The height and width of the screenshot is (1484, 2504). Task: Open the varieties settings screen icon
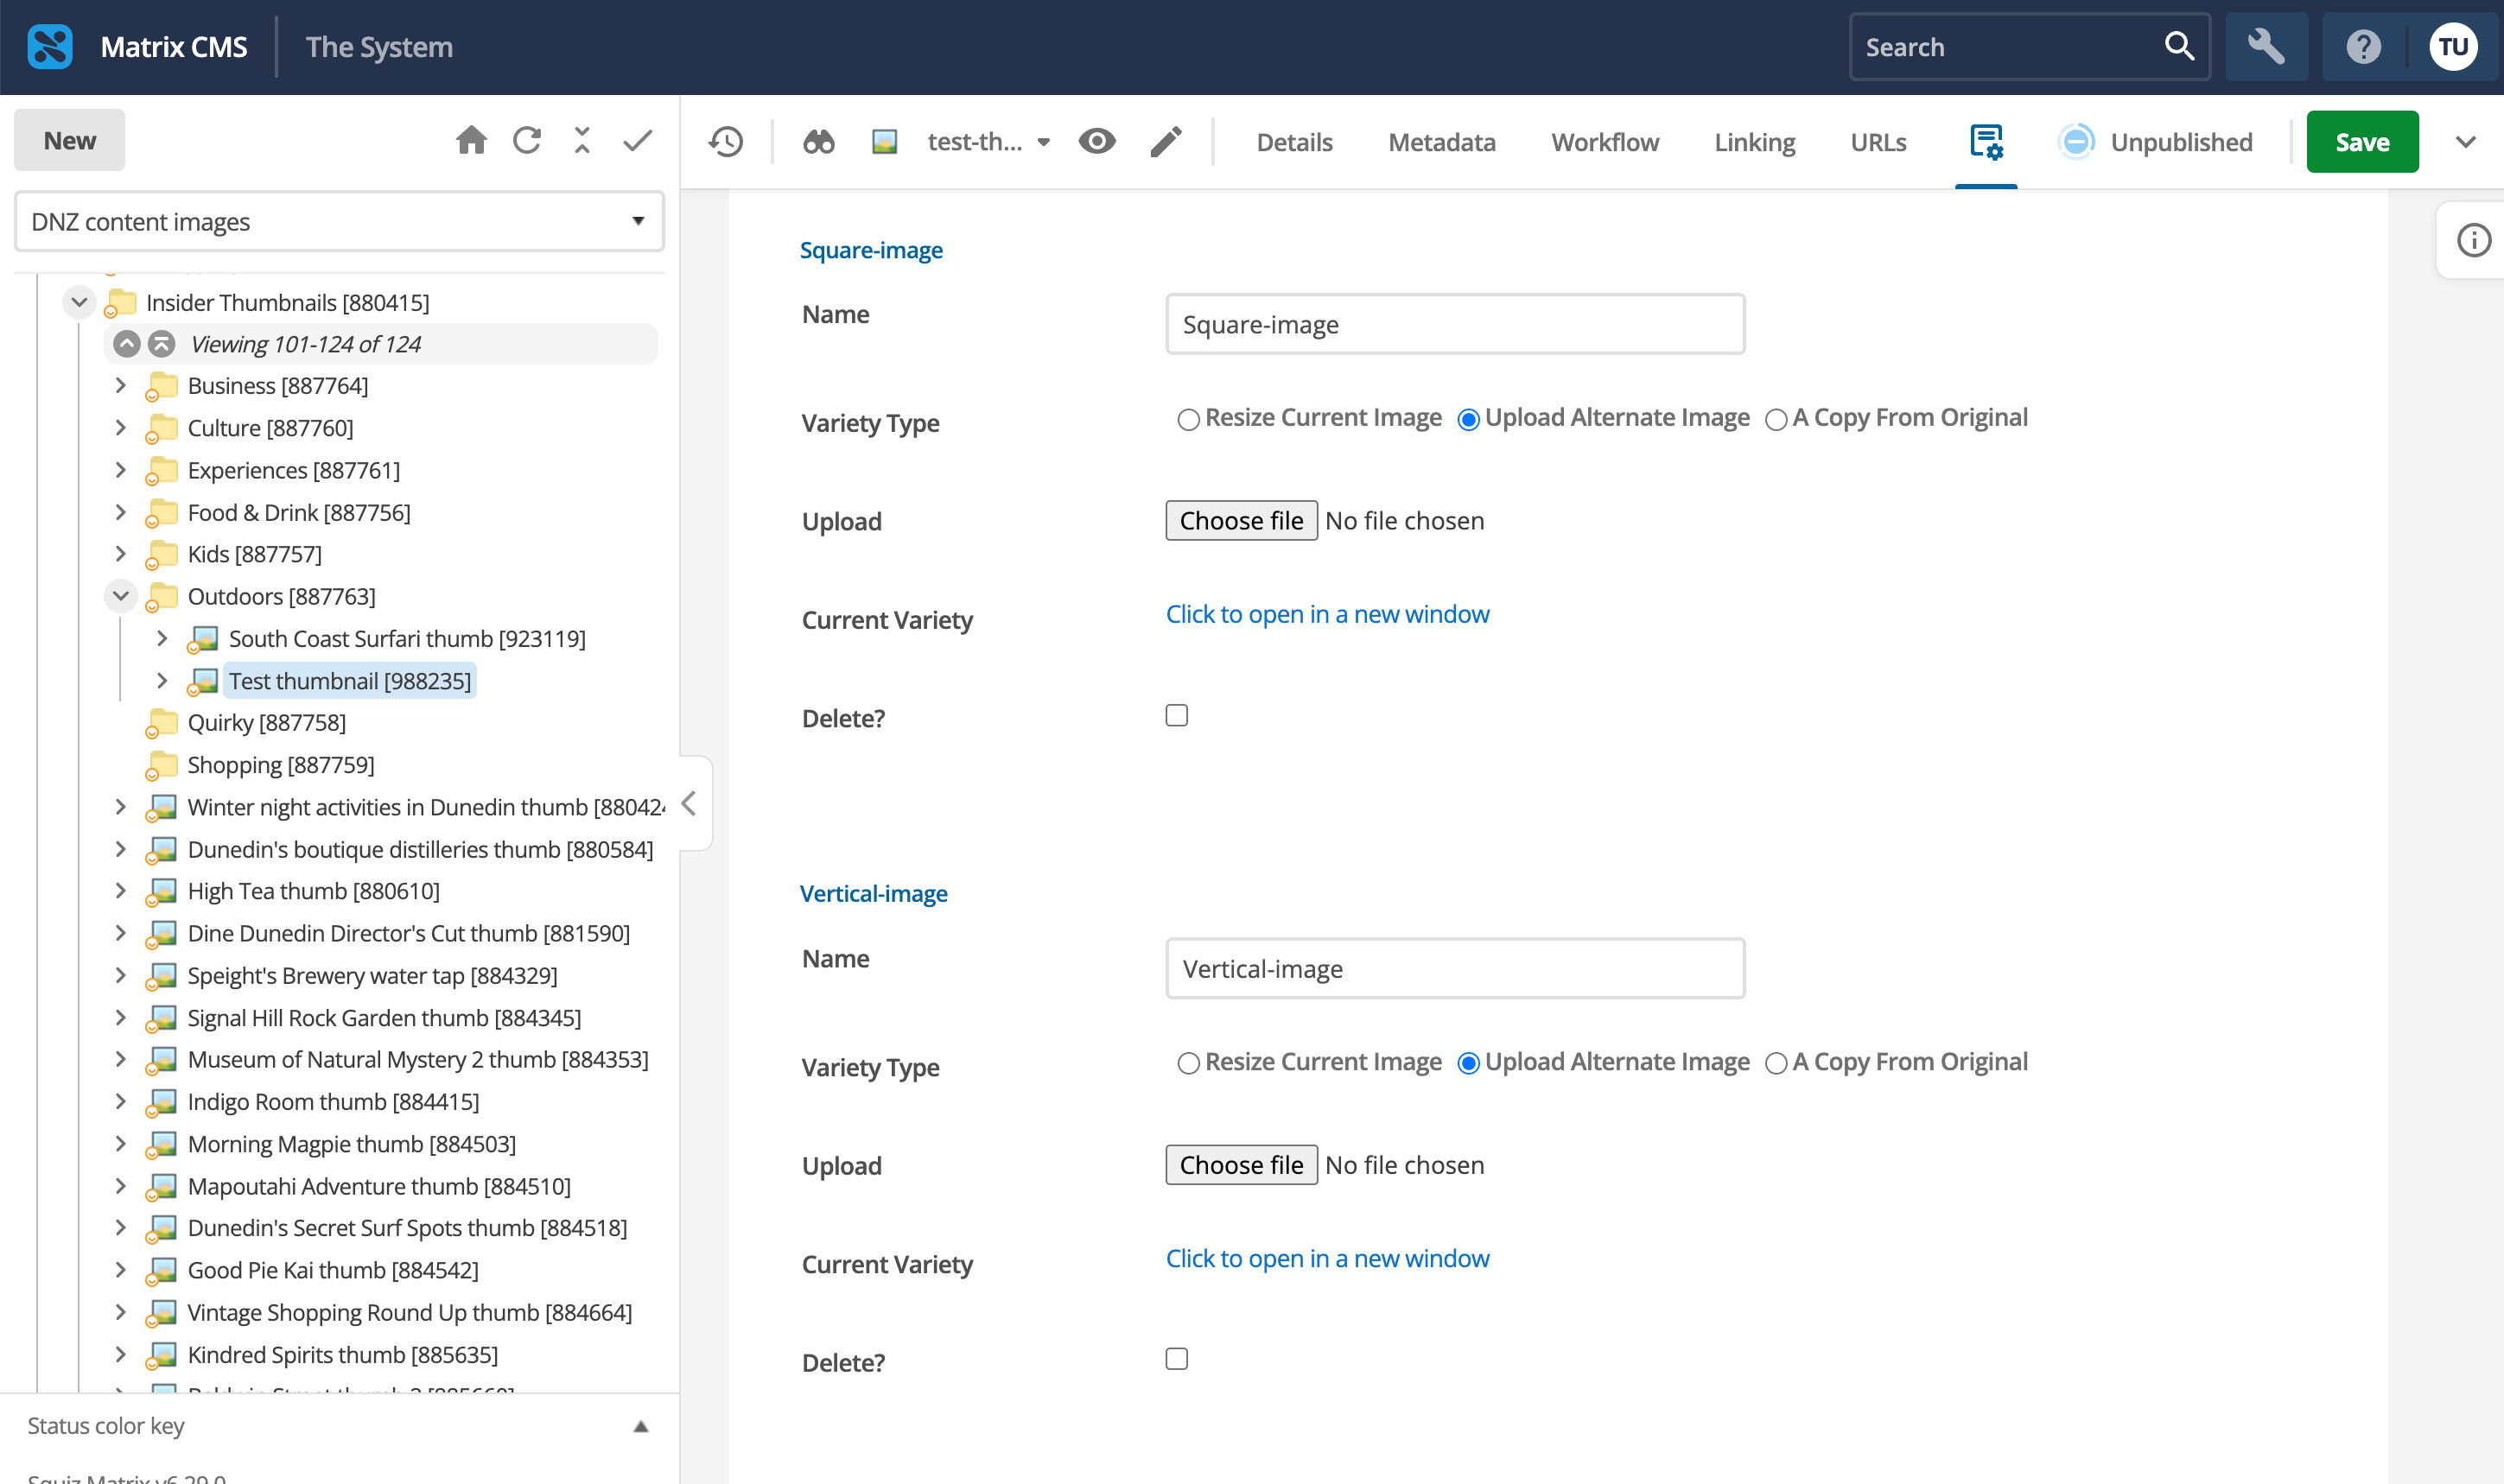(1986, 142)
